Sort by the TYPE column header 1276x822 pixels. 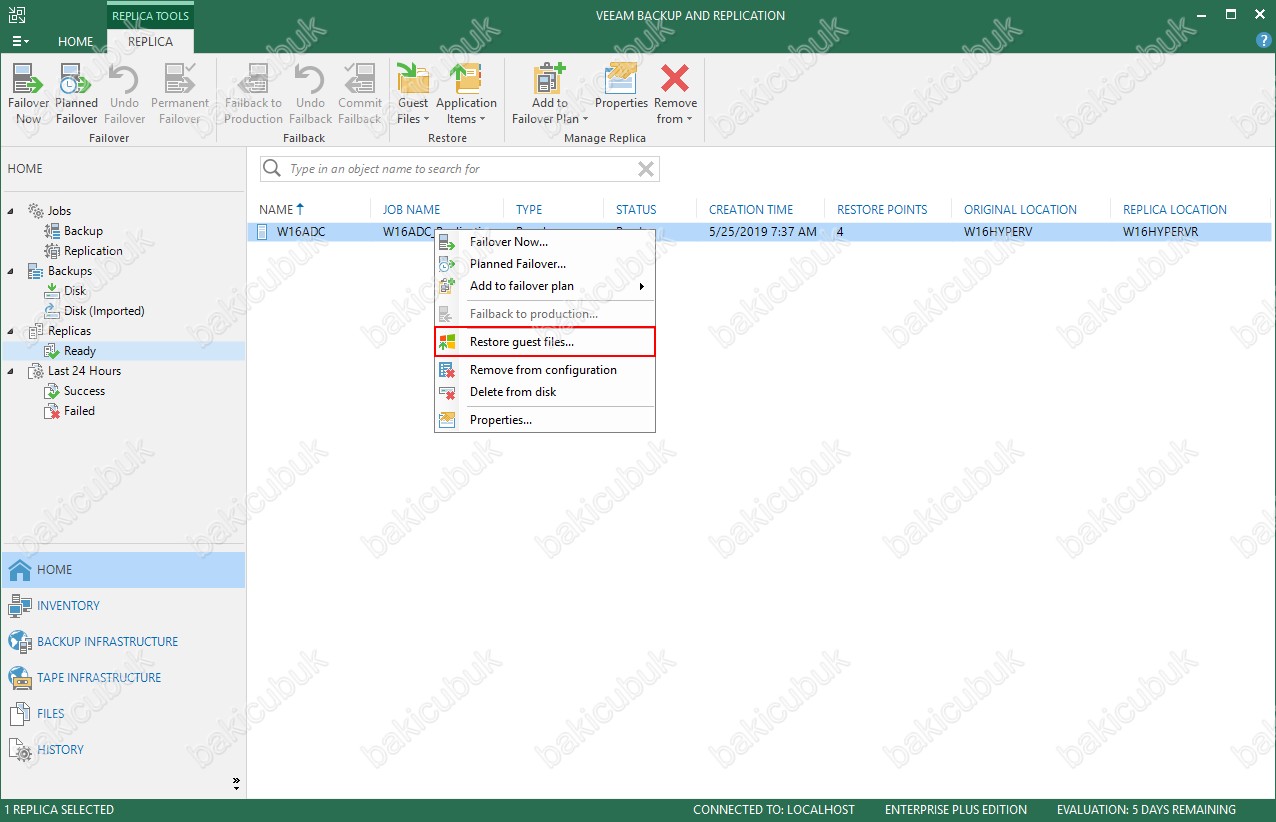[529, 210]
